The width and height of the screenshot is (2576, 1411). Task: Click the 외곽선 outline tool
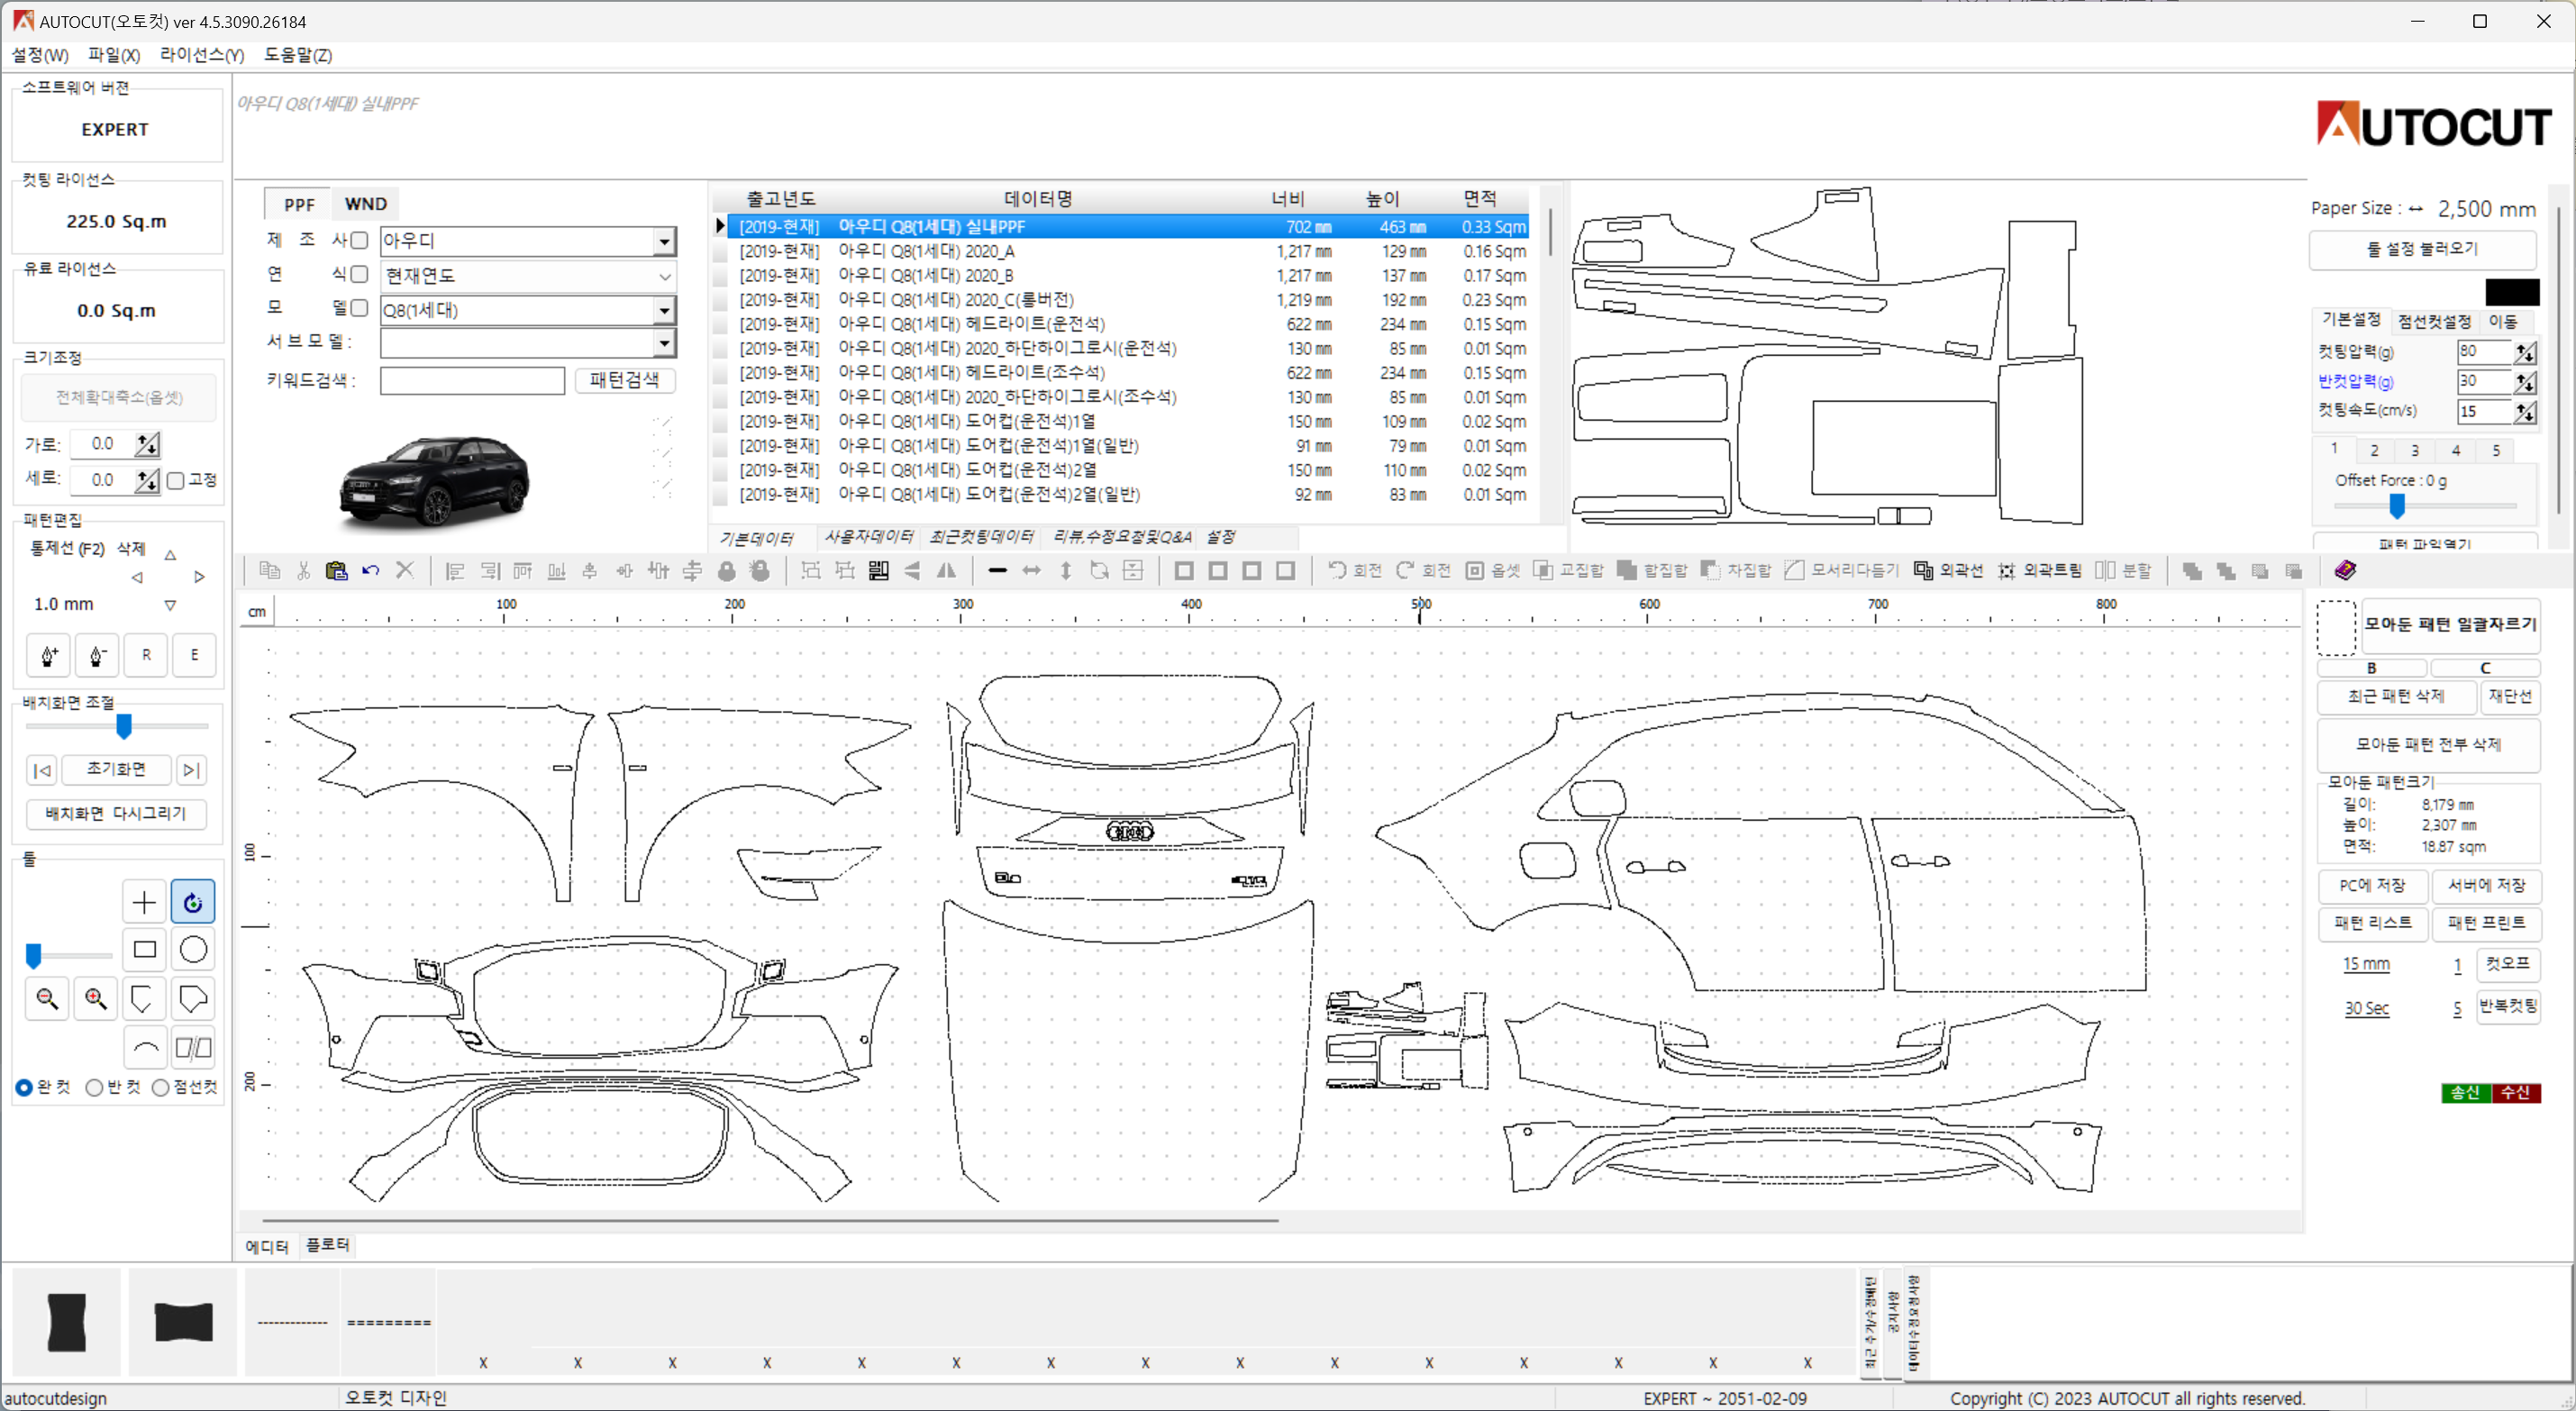[1948, 570]
